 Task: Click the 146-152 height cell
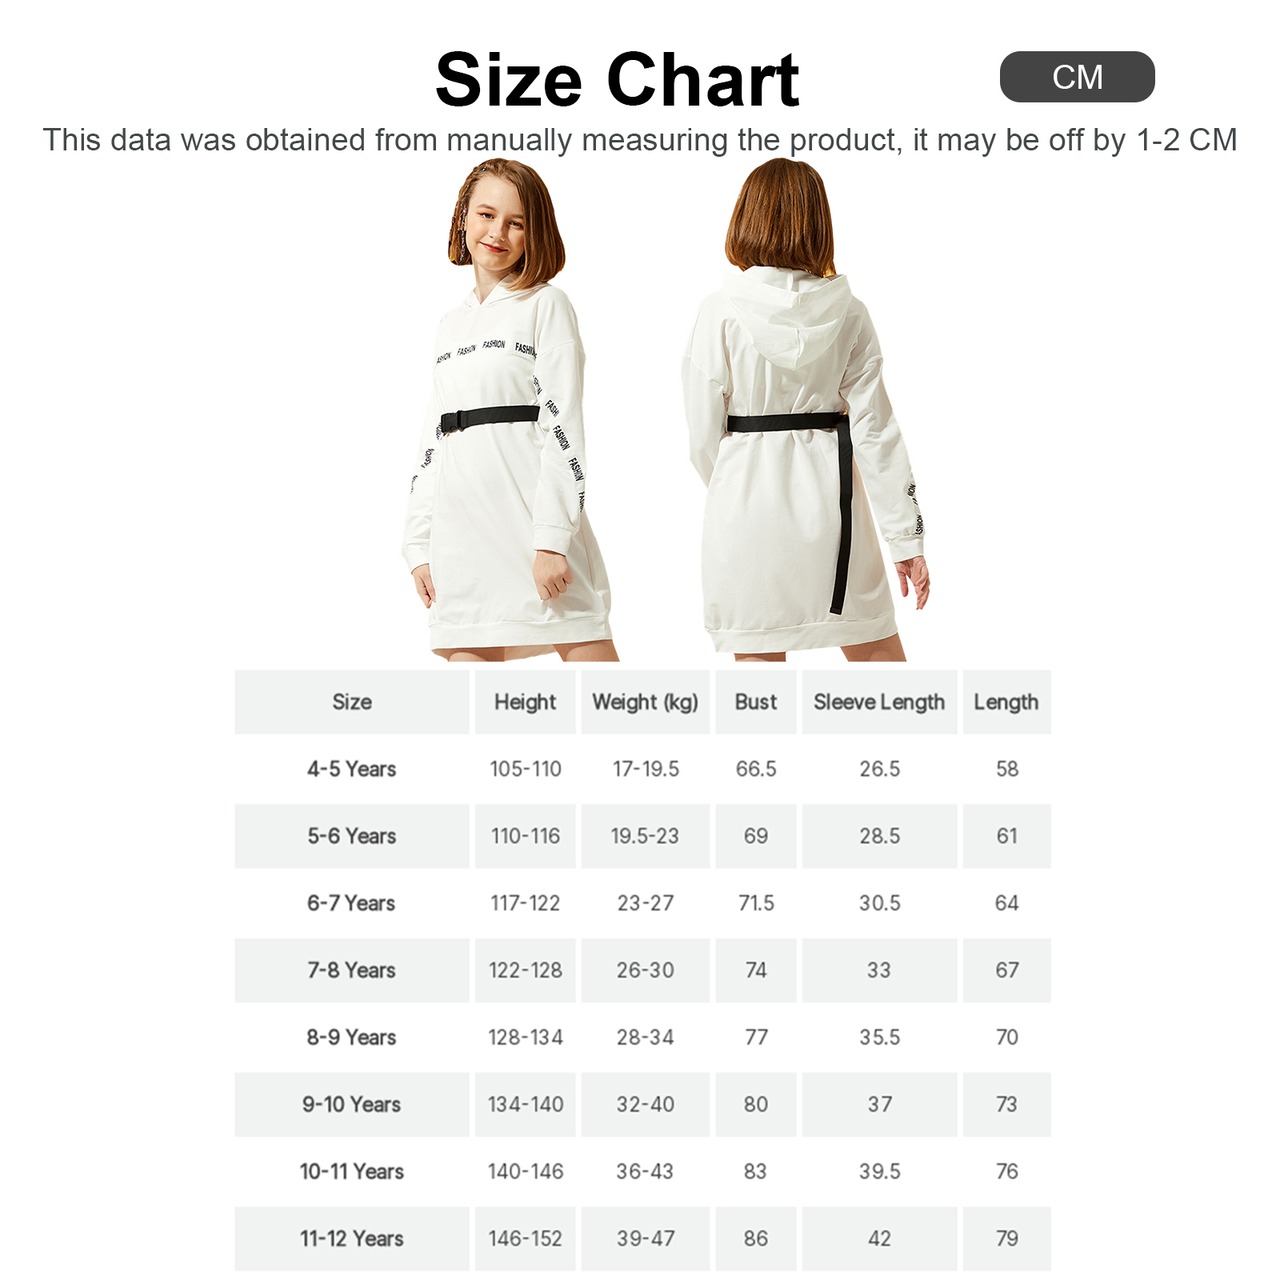coord(525,1238)
